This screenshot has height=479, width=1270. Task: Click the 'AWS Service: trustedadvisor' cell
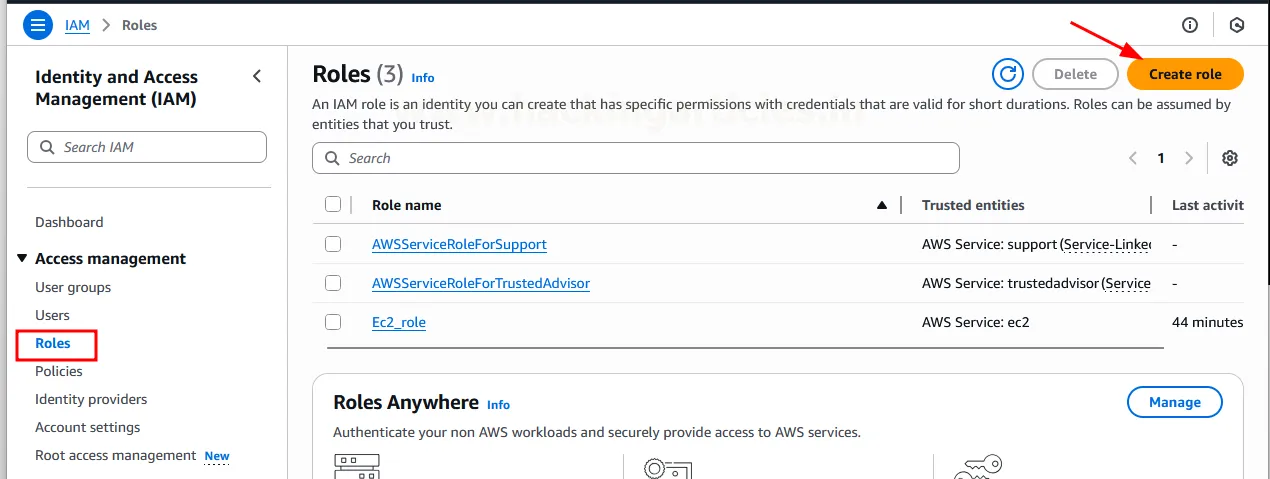[x=1036, y=283]
